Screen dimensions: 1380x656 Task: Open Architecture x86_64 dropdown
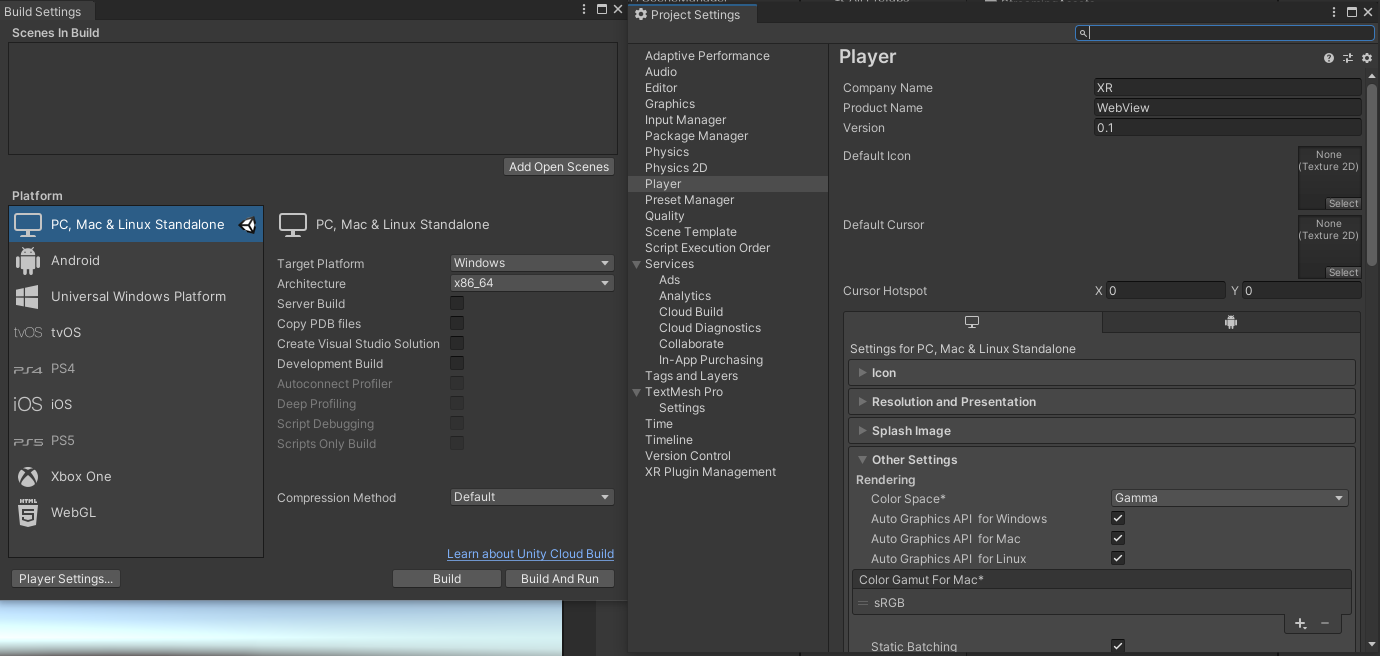point(532,283)
